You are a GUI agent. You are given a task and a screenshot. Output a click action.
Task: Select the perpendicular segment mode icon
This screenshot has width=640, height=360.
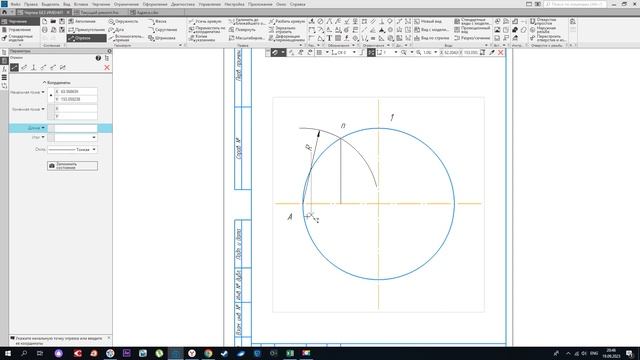click(33, 67)
